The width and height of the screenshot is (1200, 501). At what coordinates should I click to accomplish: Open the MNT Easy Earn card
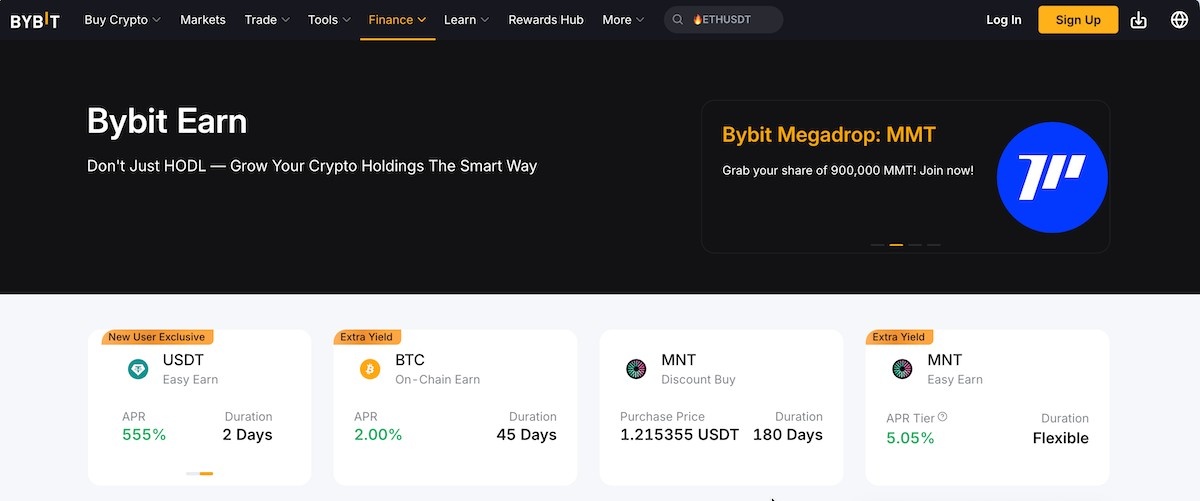point(987,407)
